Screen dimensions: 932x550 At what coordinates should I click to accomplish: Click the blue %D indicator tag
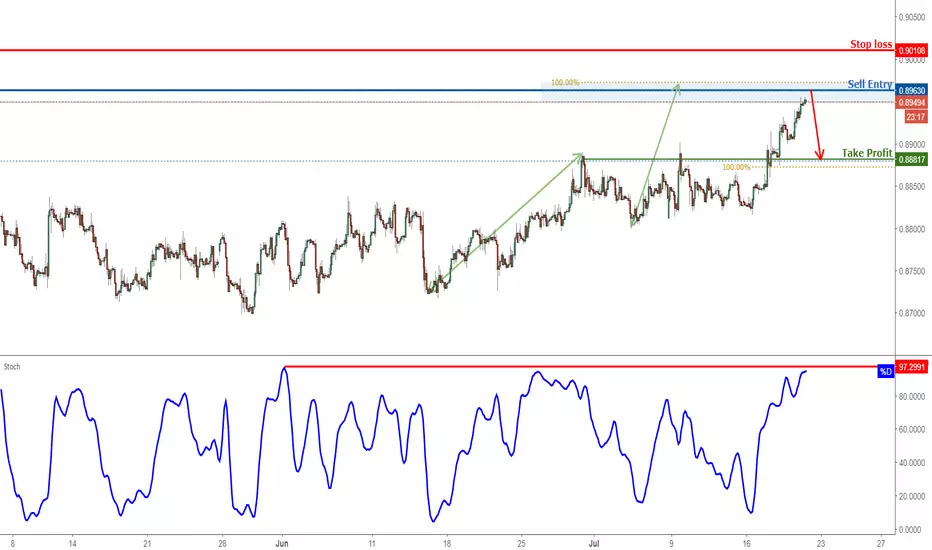pos(886,372)
